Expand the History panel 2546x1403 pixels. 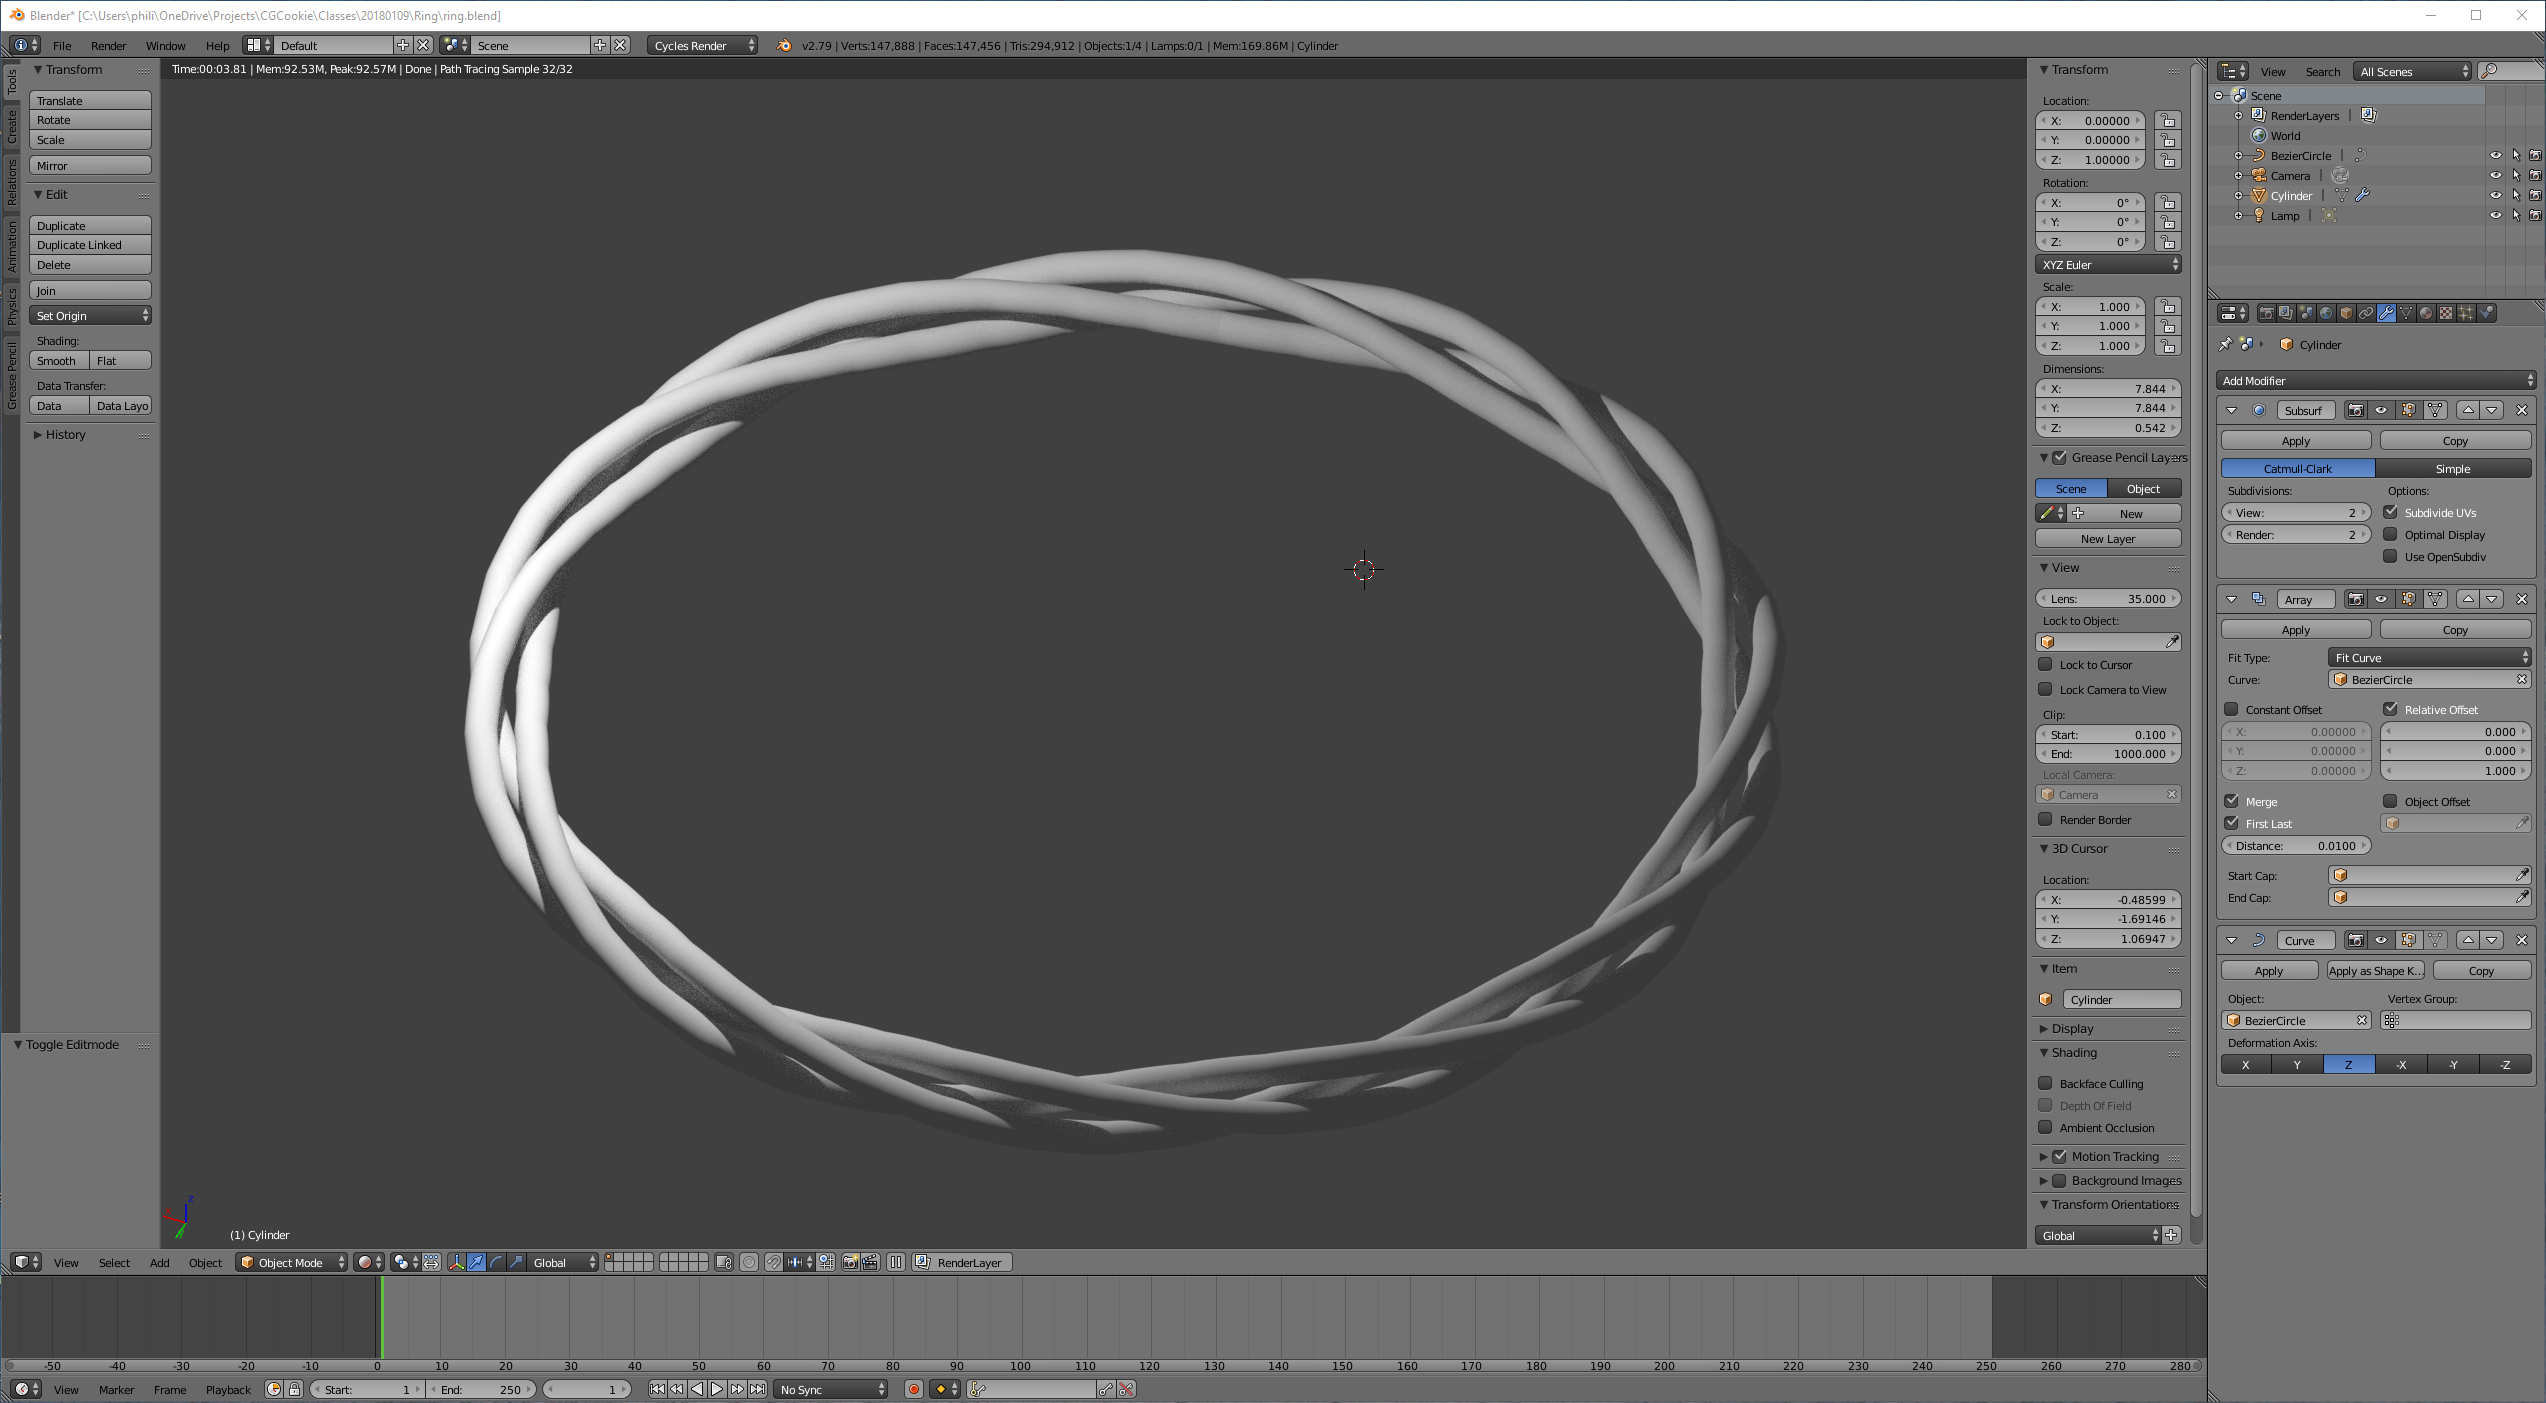(x=65, y=435)
